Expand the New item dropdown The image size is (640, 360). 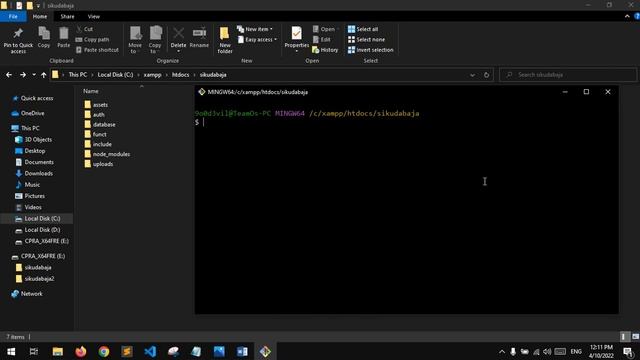coord(255,29)
